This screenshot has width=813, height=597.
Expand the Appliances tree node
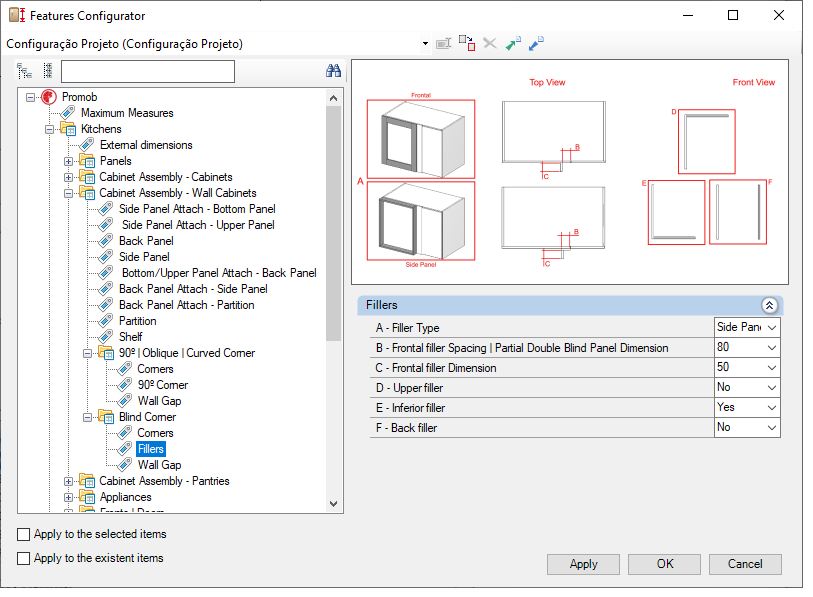coord(68,497)
